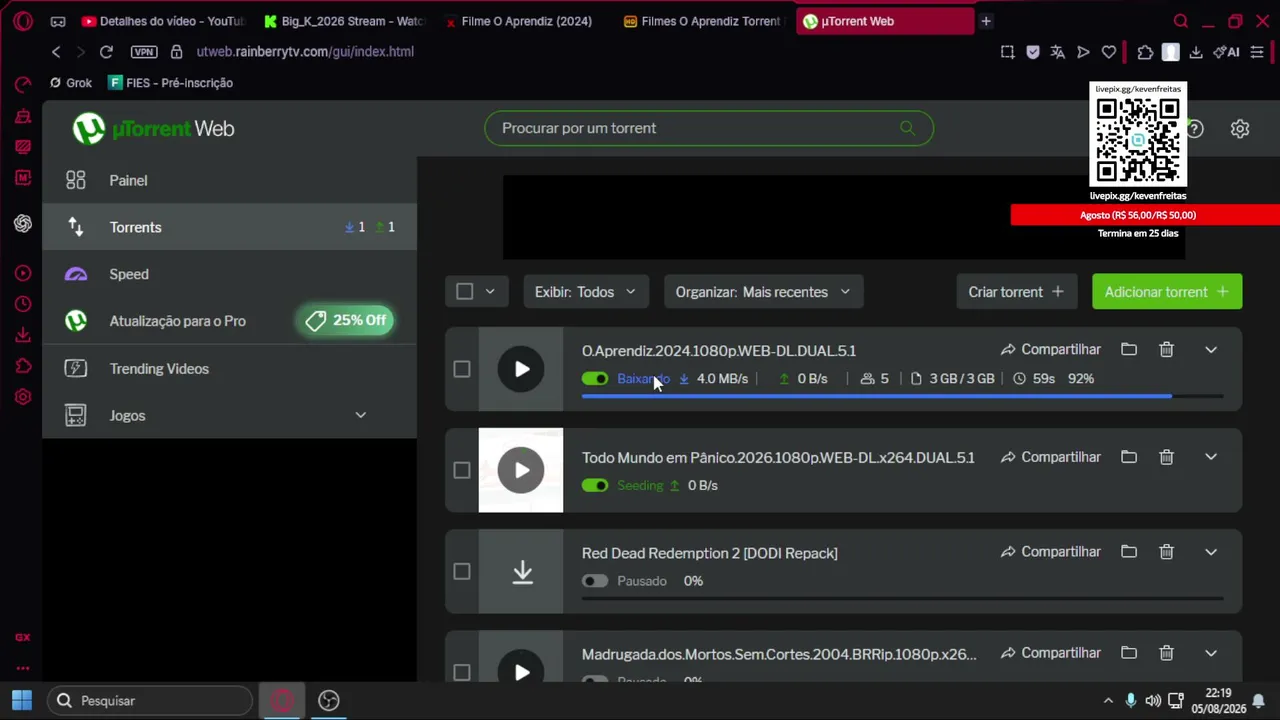This screenshot has width=1280, height=720.
Task: Open folder for Red Dead Redemption 2
Action: point(1129,552)
